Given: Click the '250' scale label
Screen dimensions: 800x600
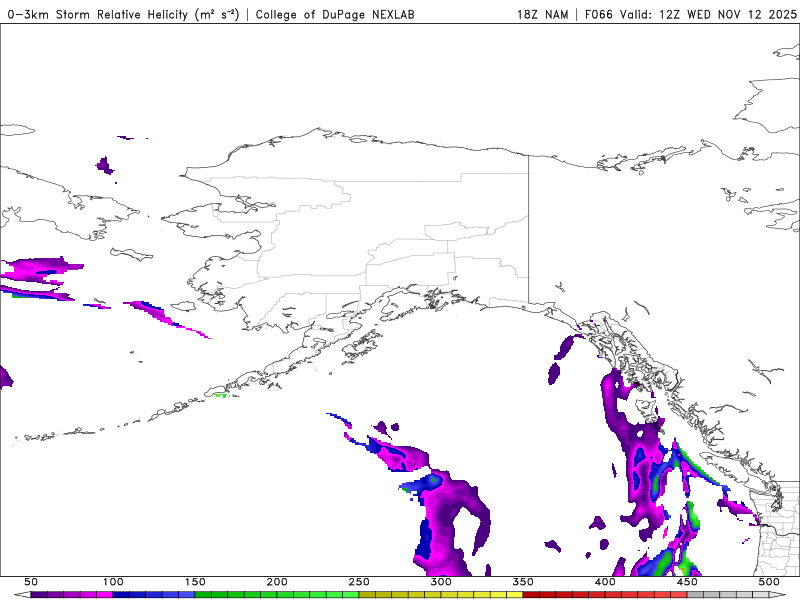Looking at the screenshot, I should 359,582.
